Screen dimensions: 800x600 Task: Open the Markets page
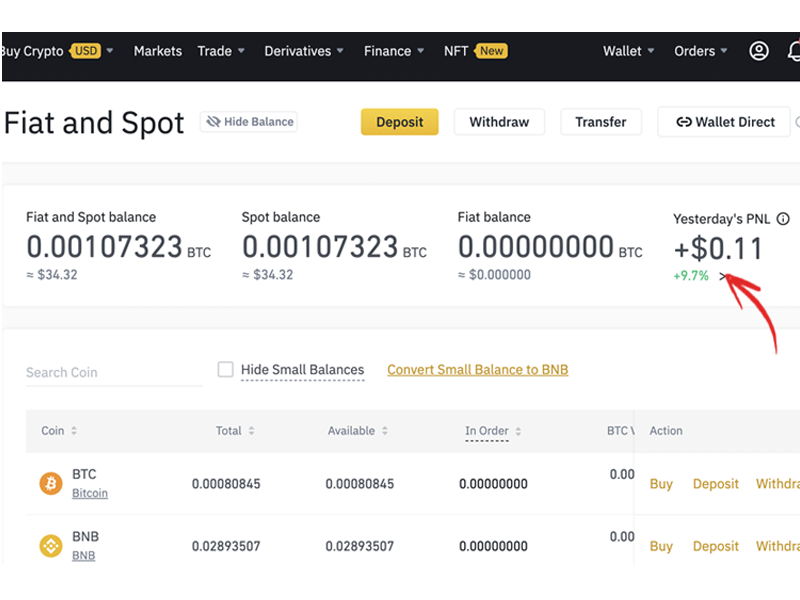pyautogui.click(x=158, y=51)
